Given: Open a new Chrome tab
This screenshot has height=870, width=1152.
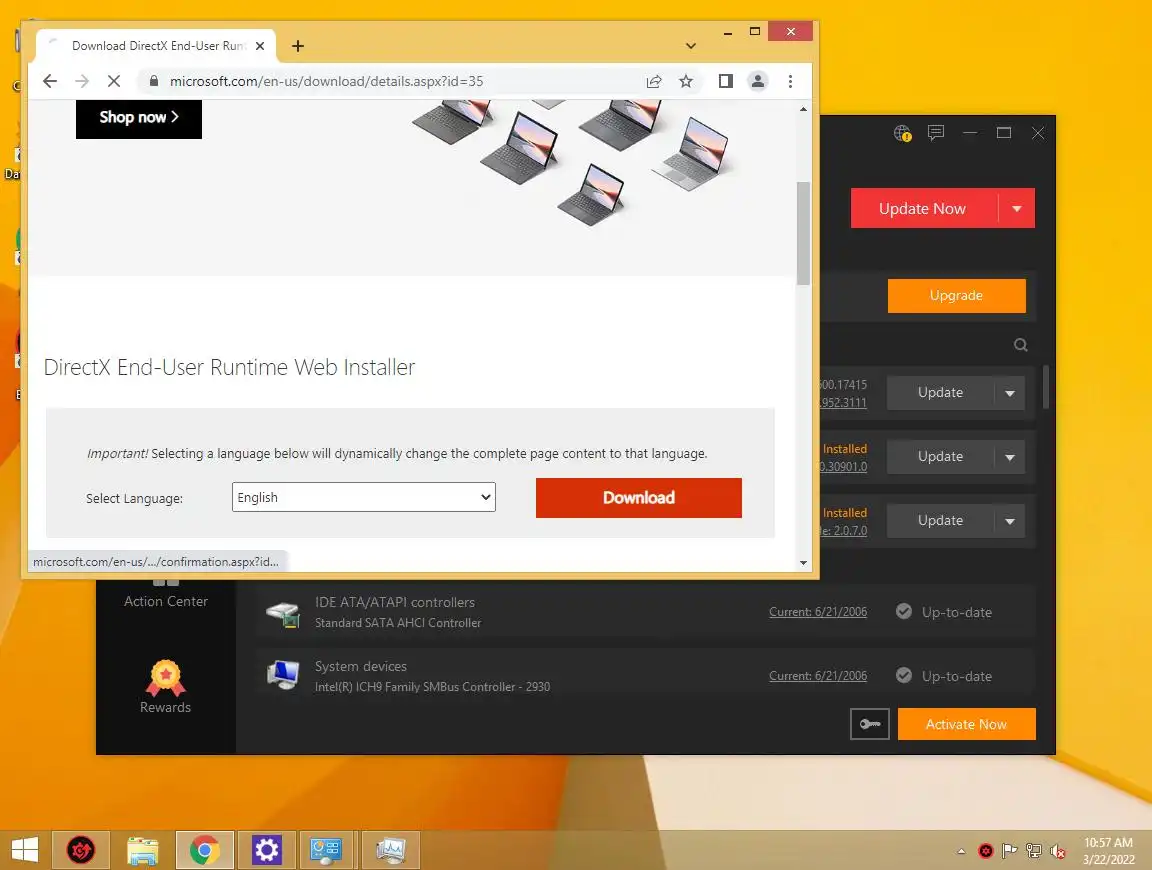Looking at the screenshot, I should (x=298, y=46).
